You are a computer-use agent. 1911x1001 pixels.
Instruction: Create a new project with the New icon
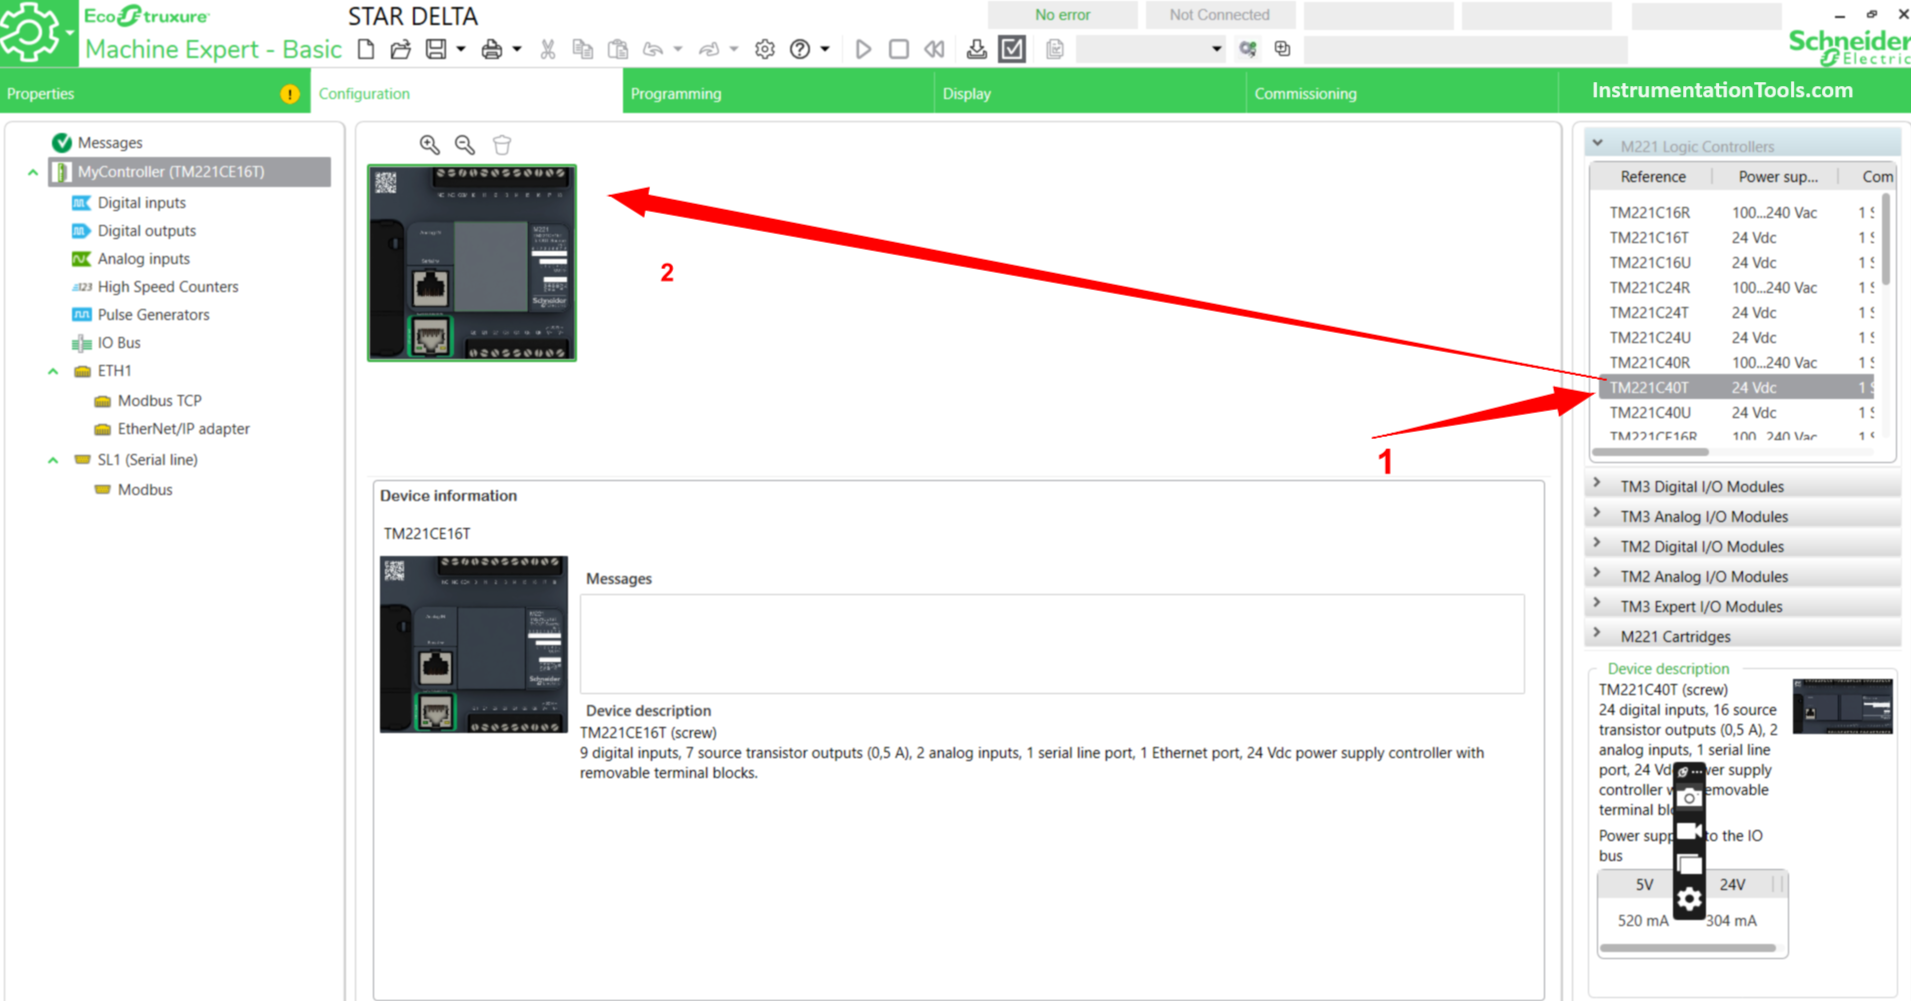point(366,49)
